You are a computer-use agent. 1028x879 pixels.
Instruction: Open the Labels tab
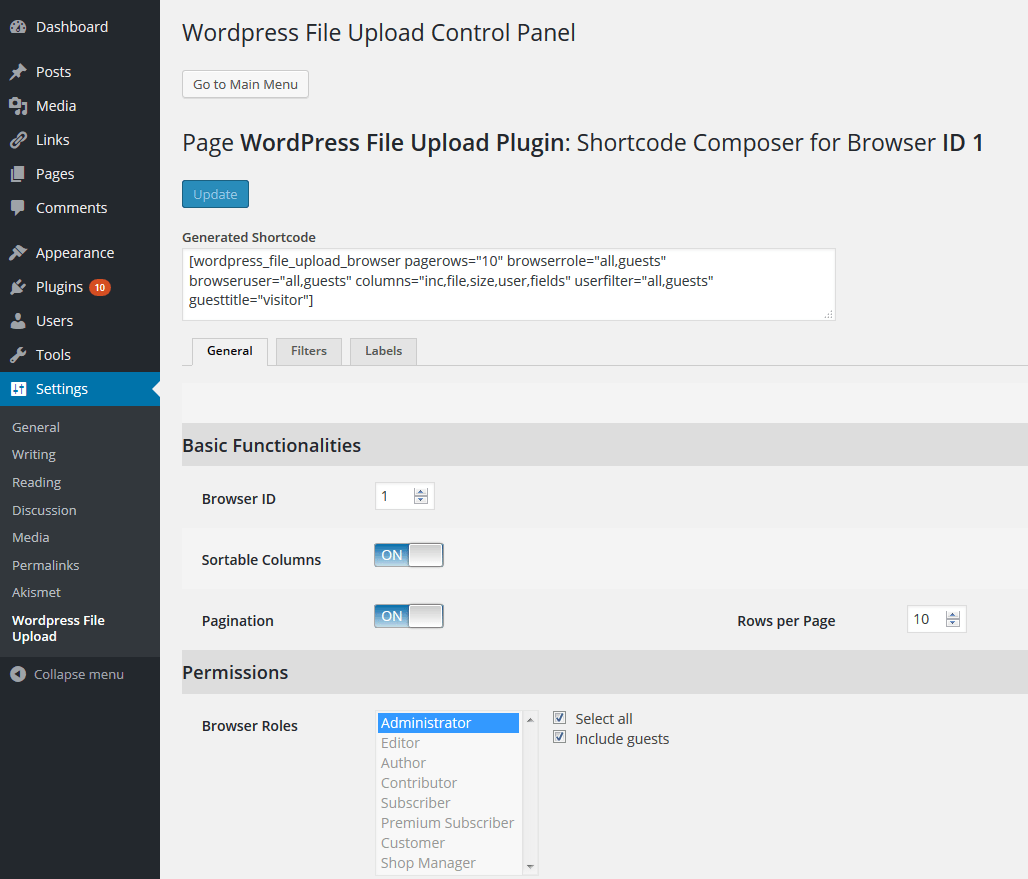[383, 351]
